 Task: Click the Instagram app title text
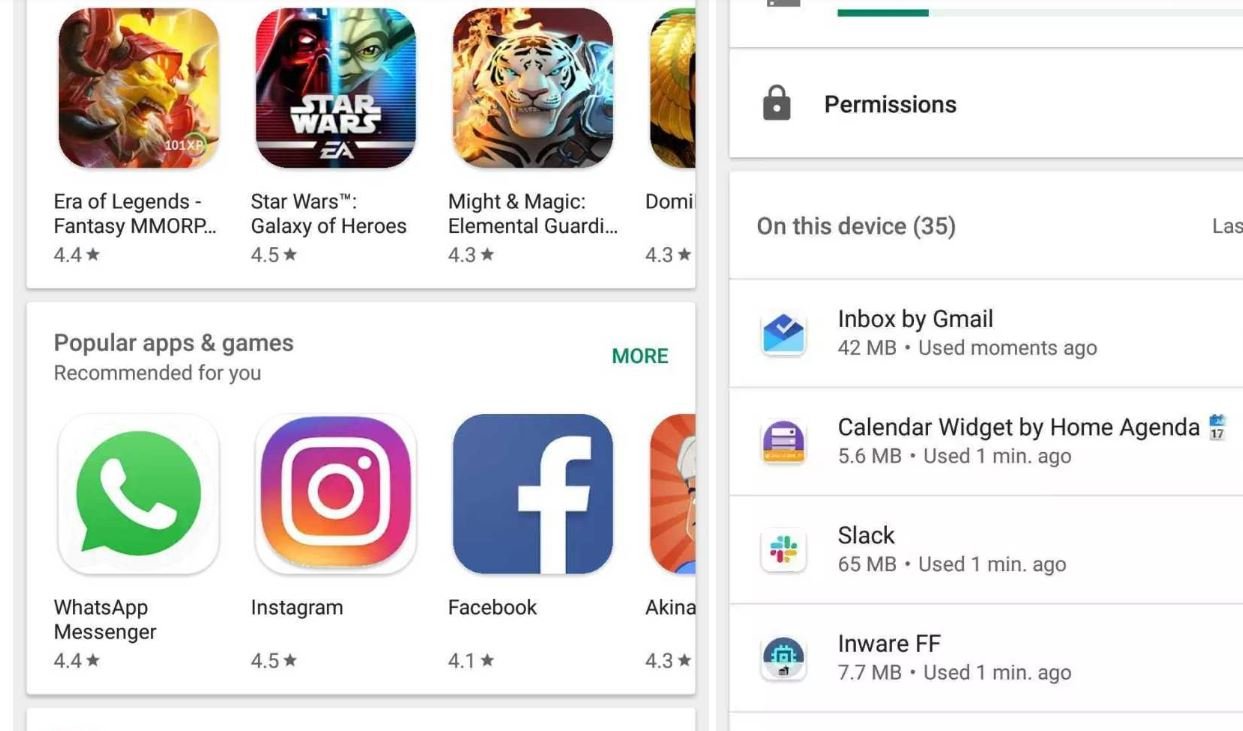[x=297, y=607]
